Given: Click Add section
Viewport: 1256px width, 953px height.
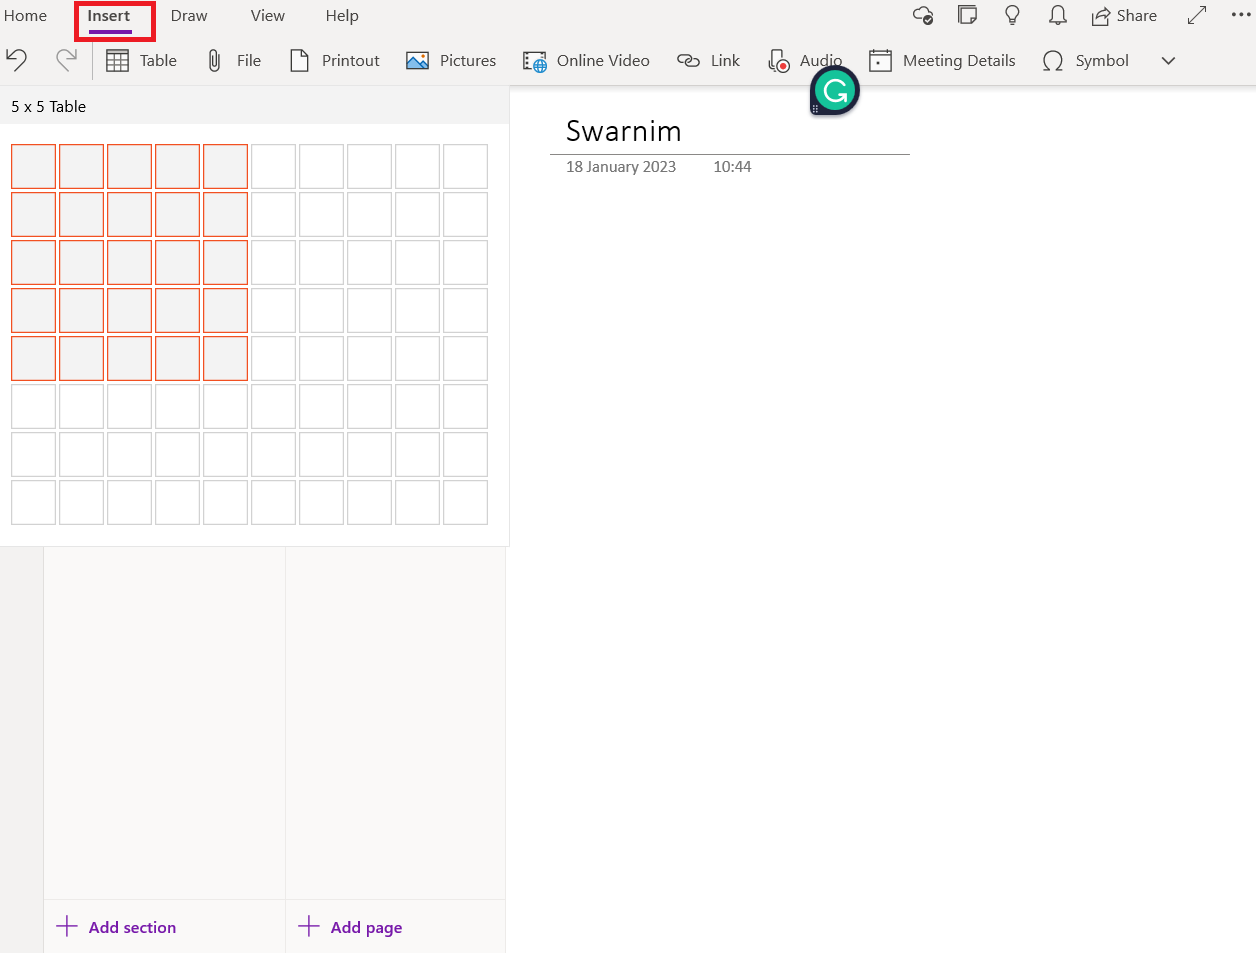Looking at the screenshot, I should tap(116, 927).
